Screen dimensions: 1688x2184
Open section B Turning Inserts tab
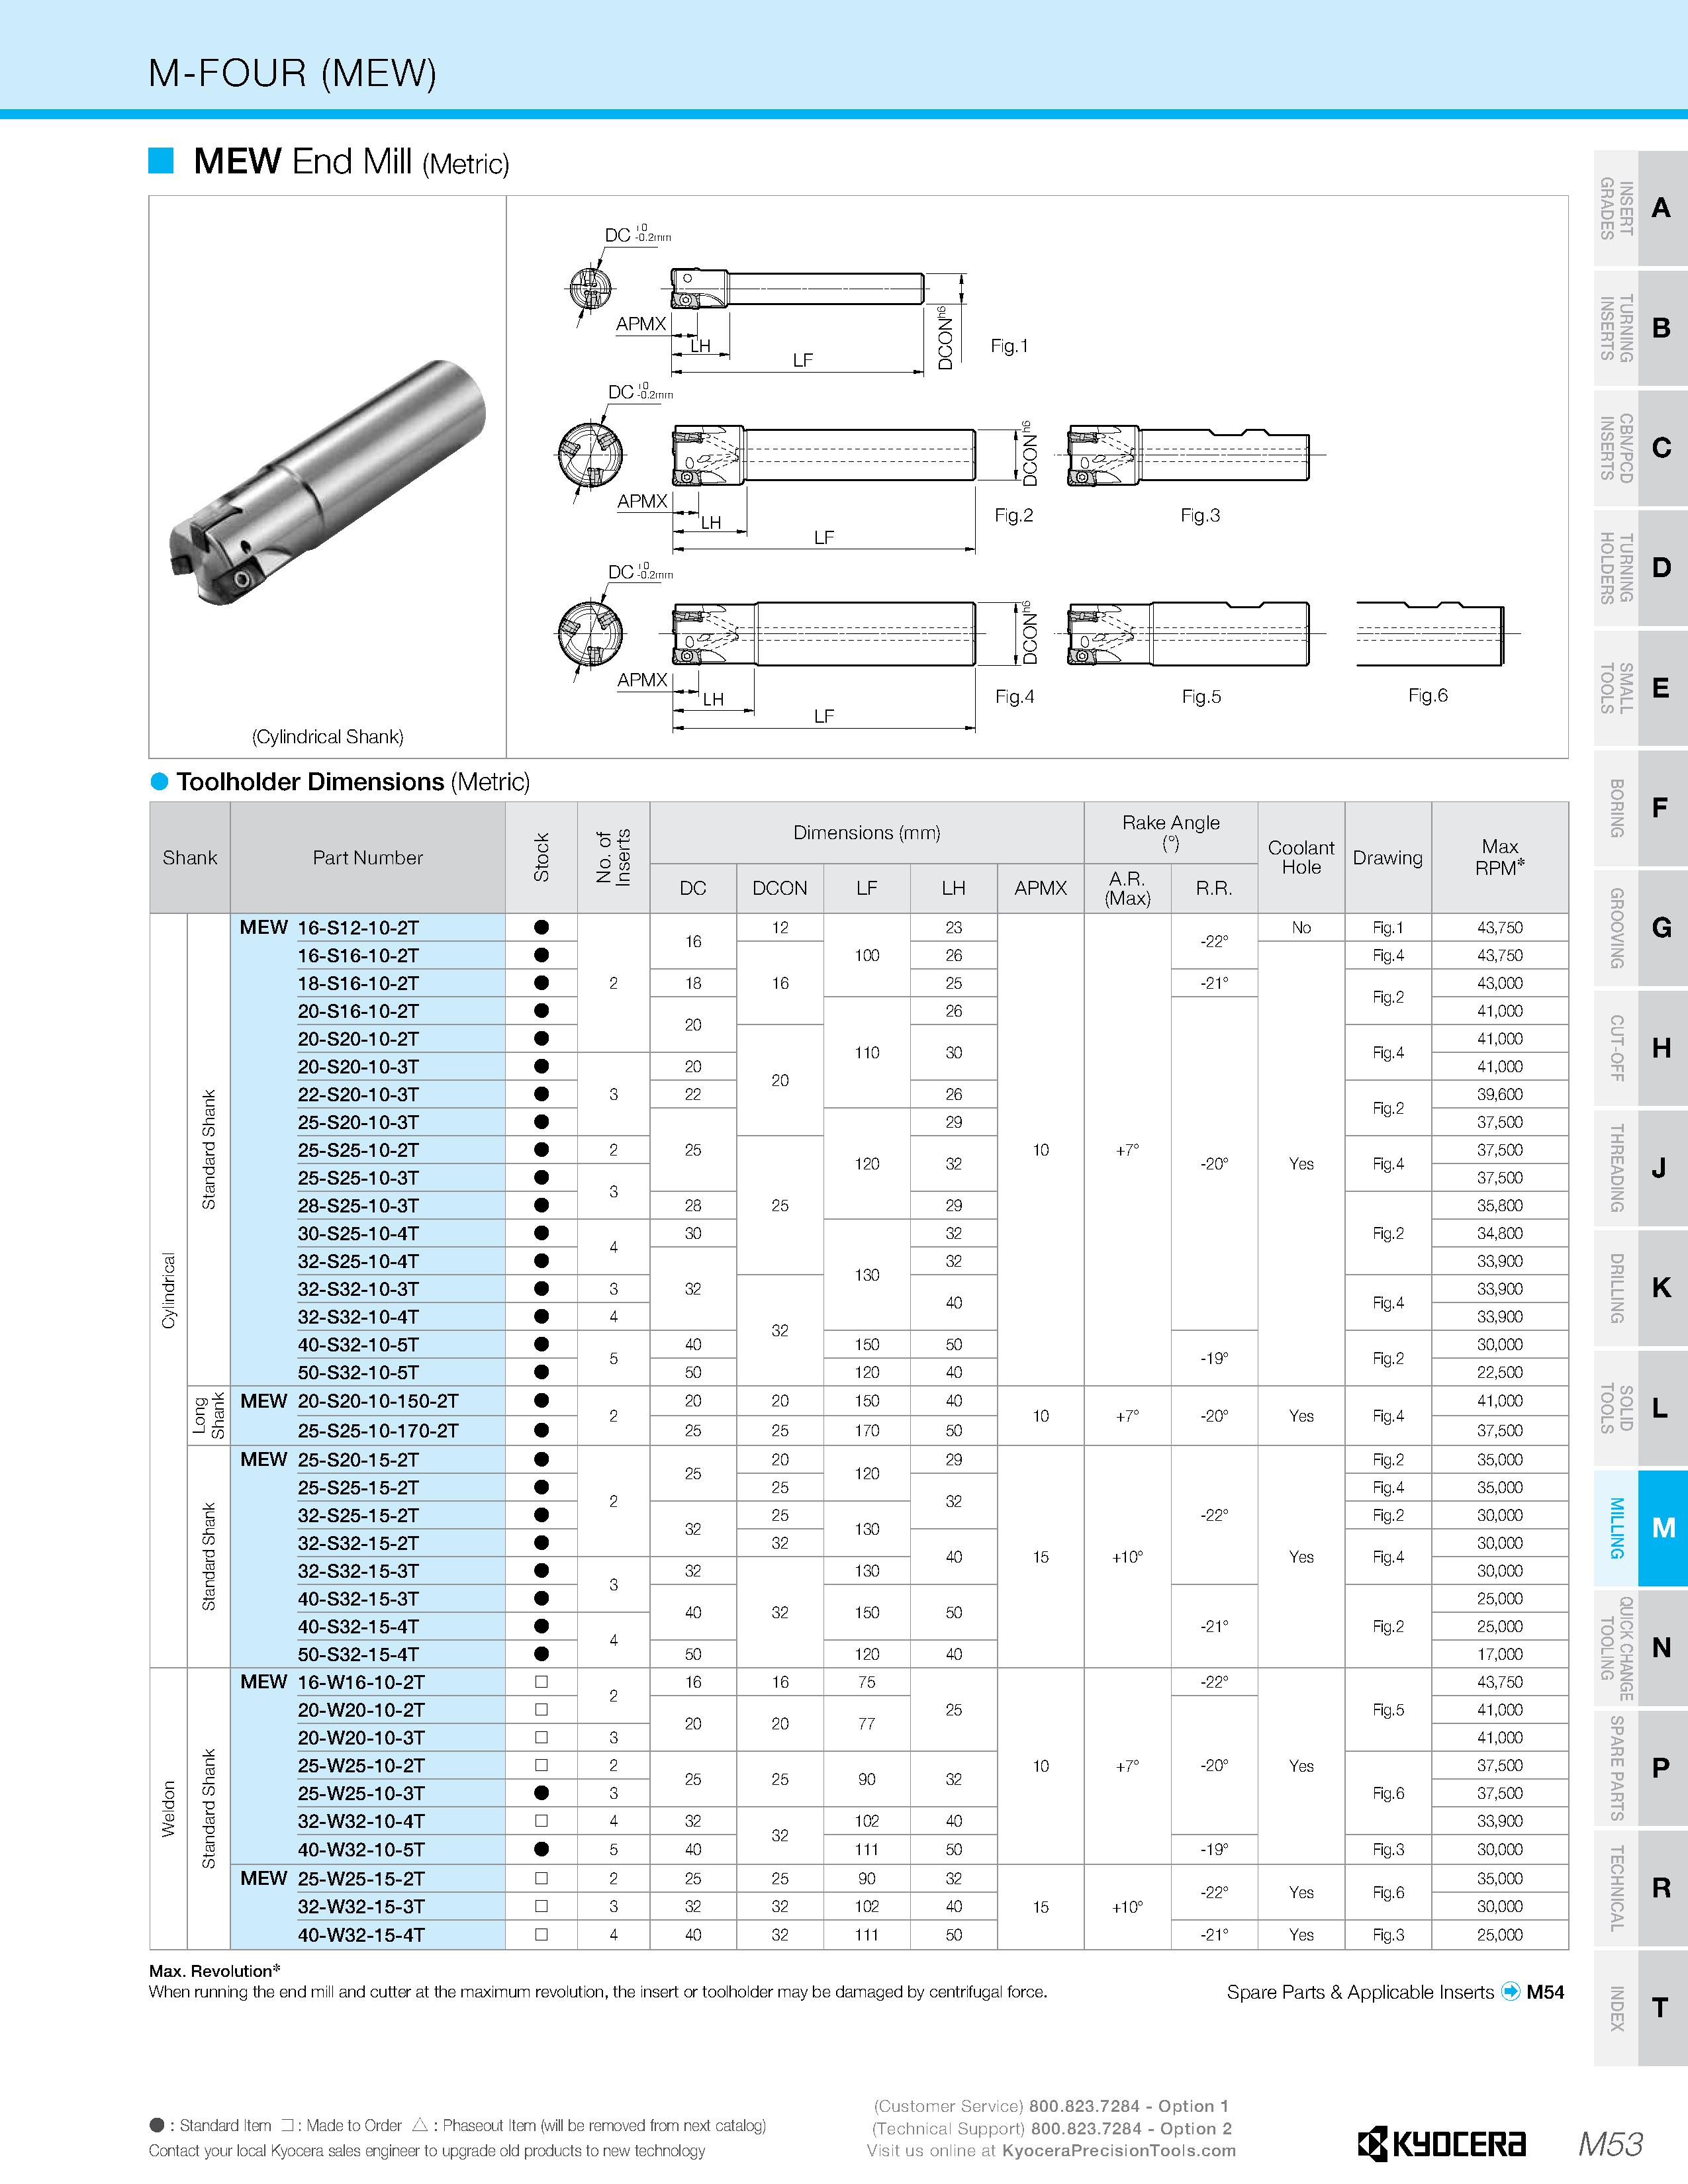click(x=1640, y=328)
